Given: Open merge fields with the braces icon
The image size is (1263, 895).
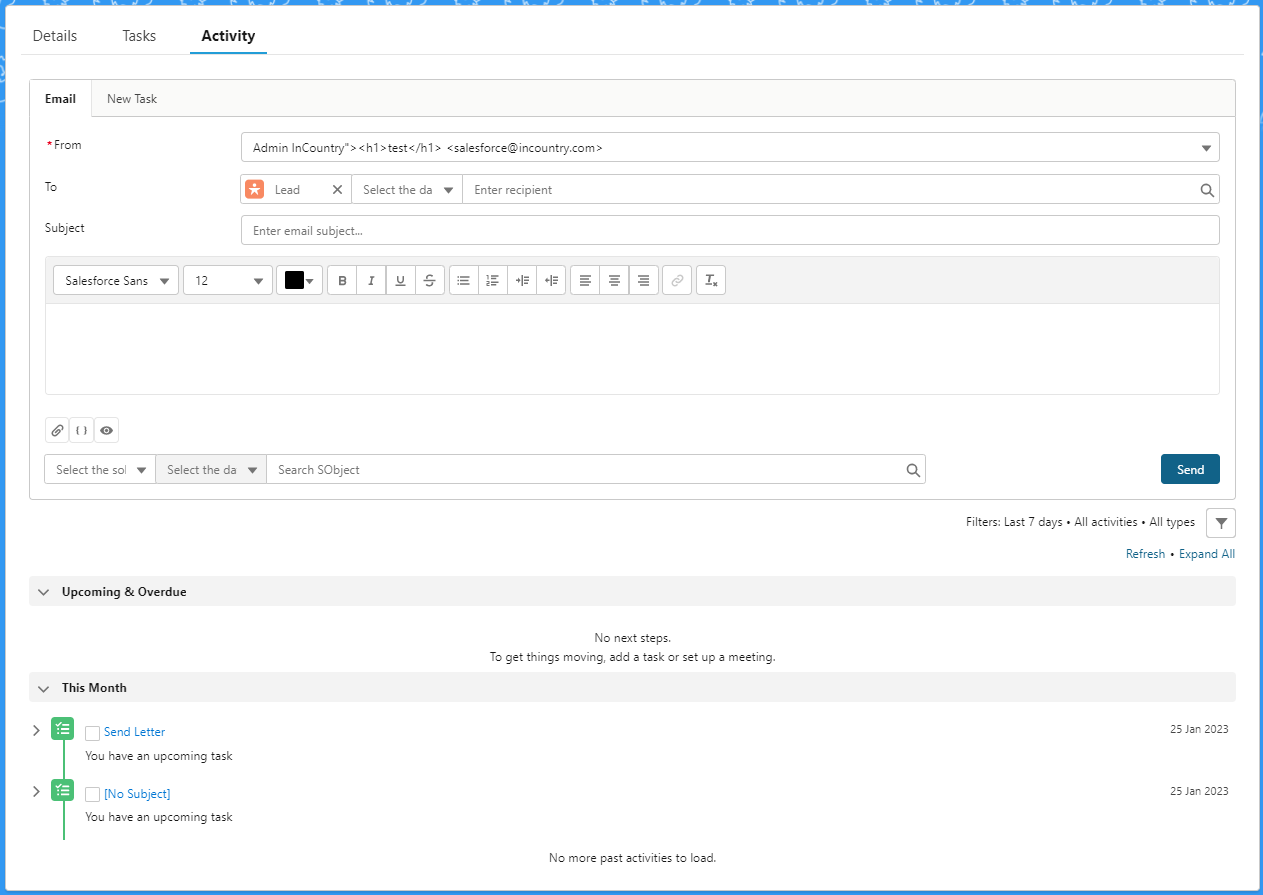Looking at the screenshot, I should 81,429.
